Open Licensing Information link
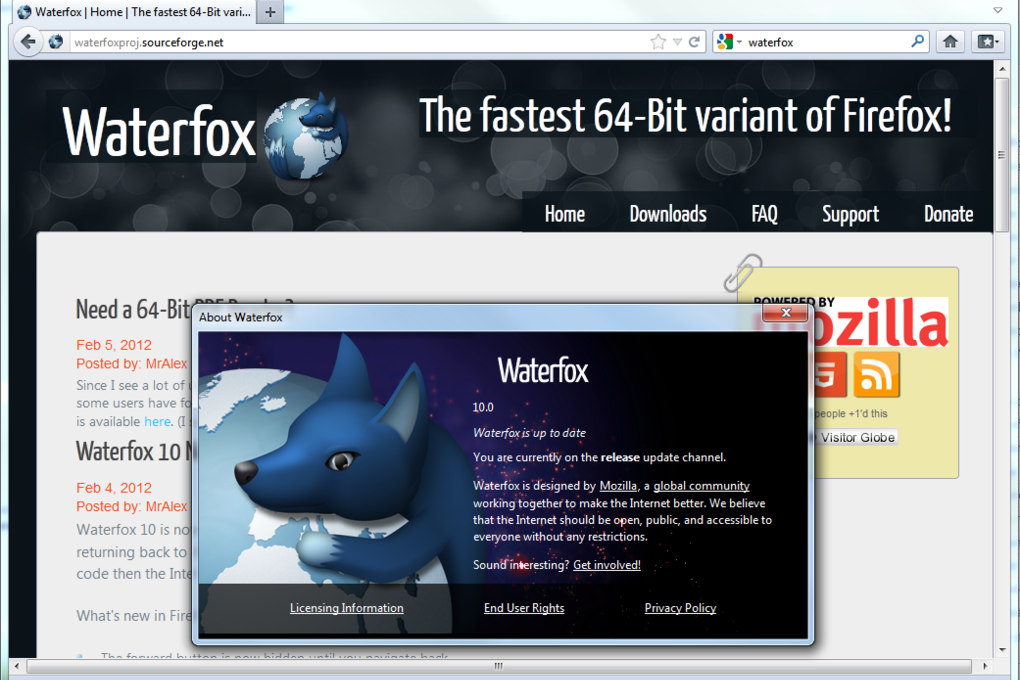This screenshot has height=680, width=1020. pos(347,608)
